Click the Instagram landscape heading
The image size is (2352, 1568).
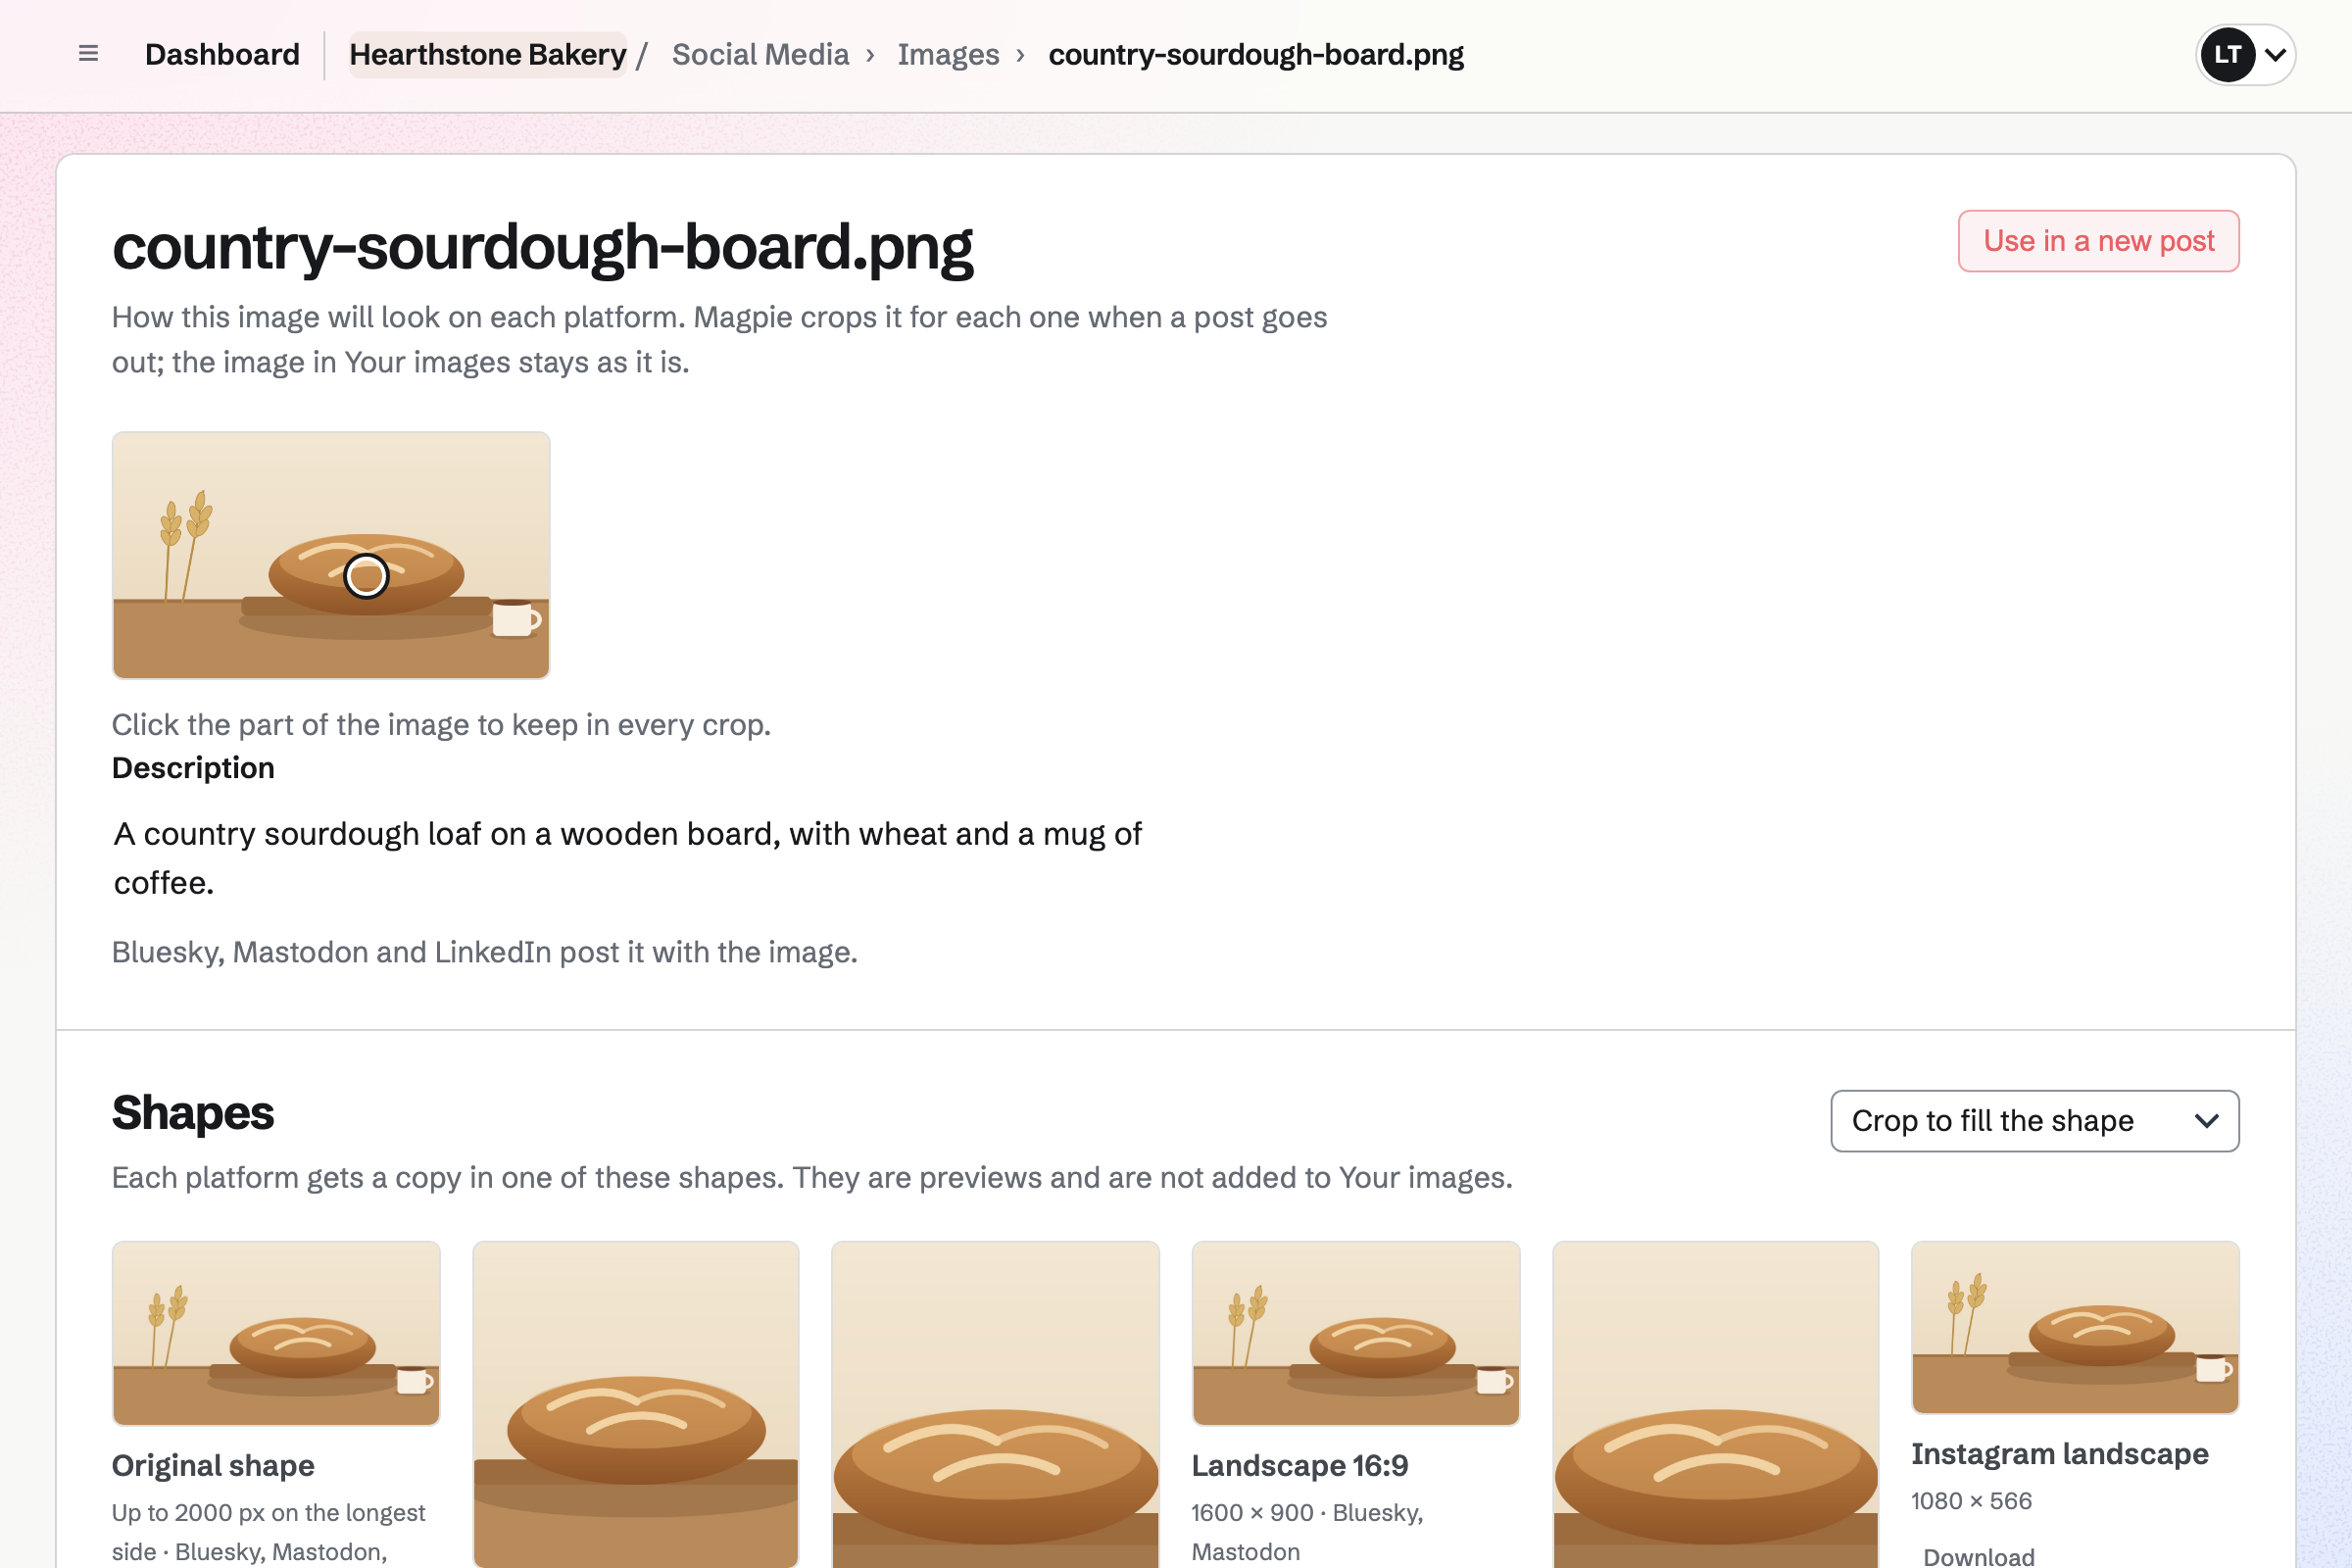click(2059, 1453)
